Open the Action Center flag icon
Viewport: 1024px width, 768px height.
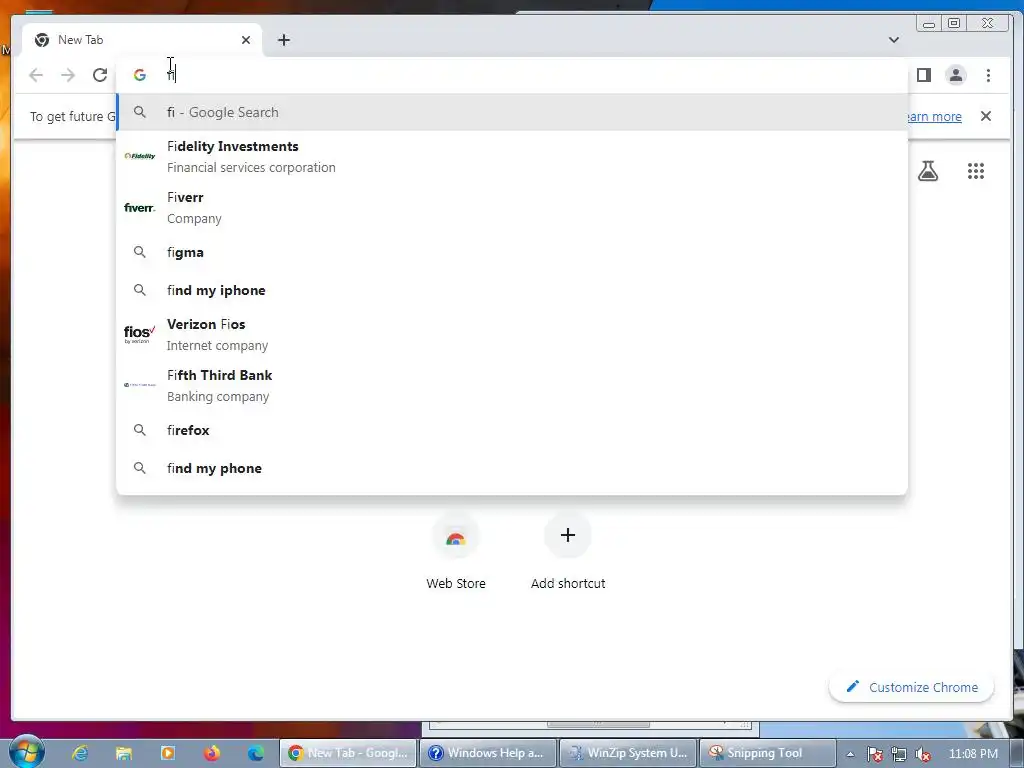point(874,754)
